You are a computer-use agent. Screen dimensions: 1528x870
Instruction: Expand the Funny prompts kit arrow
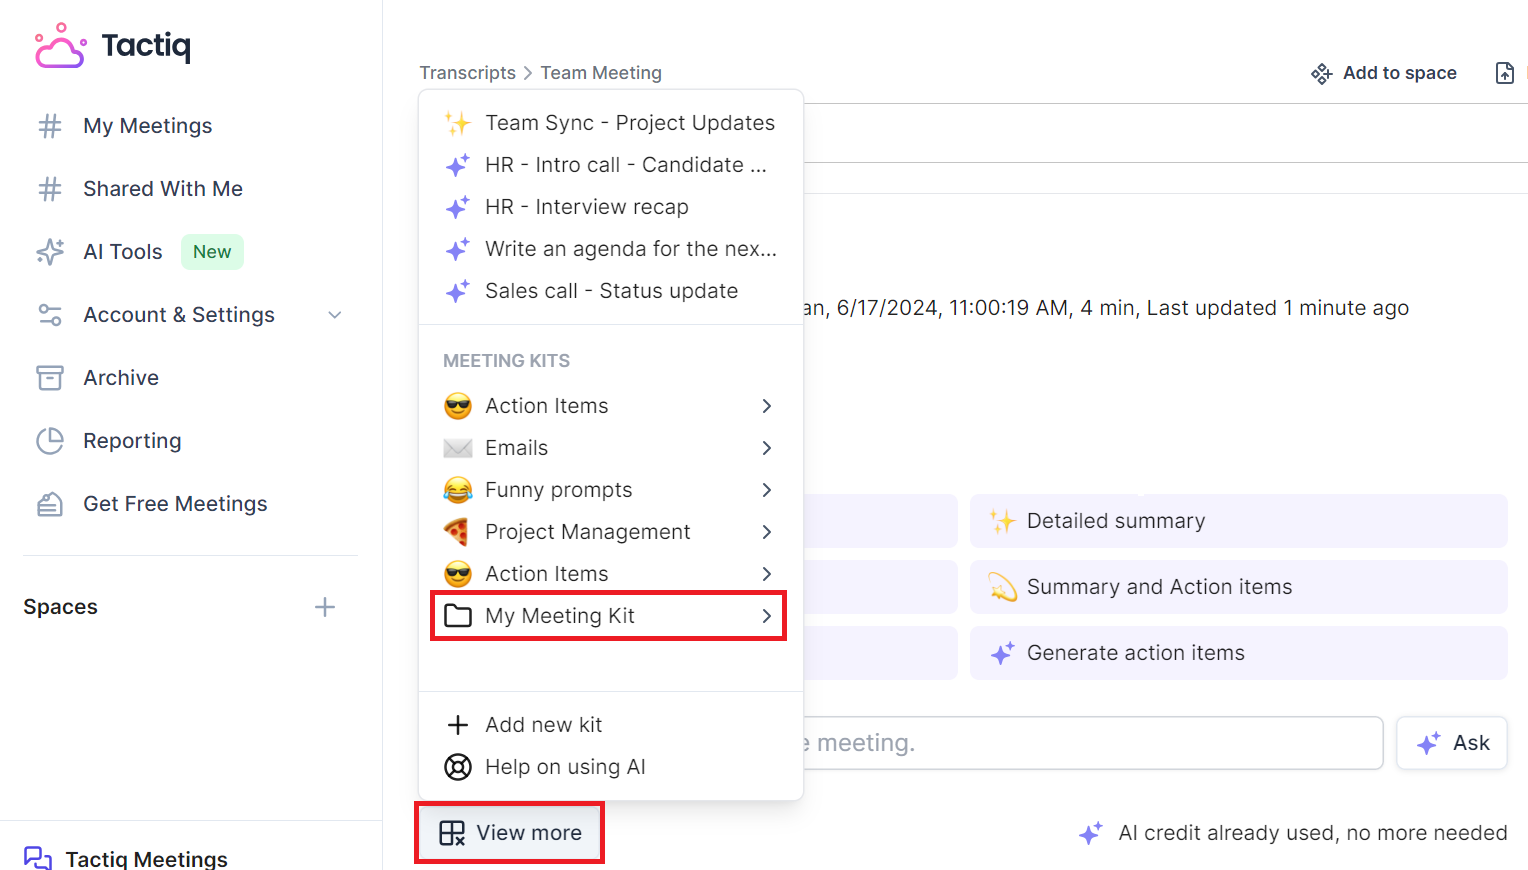[767, 490]
